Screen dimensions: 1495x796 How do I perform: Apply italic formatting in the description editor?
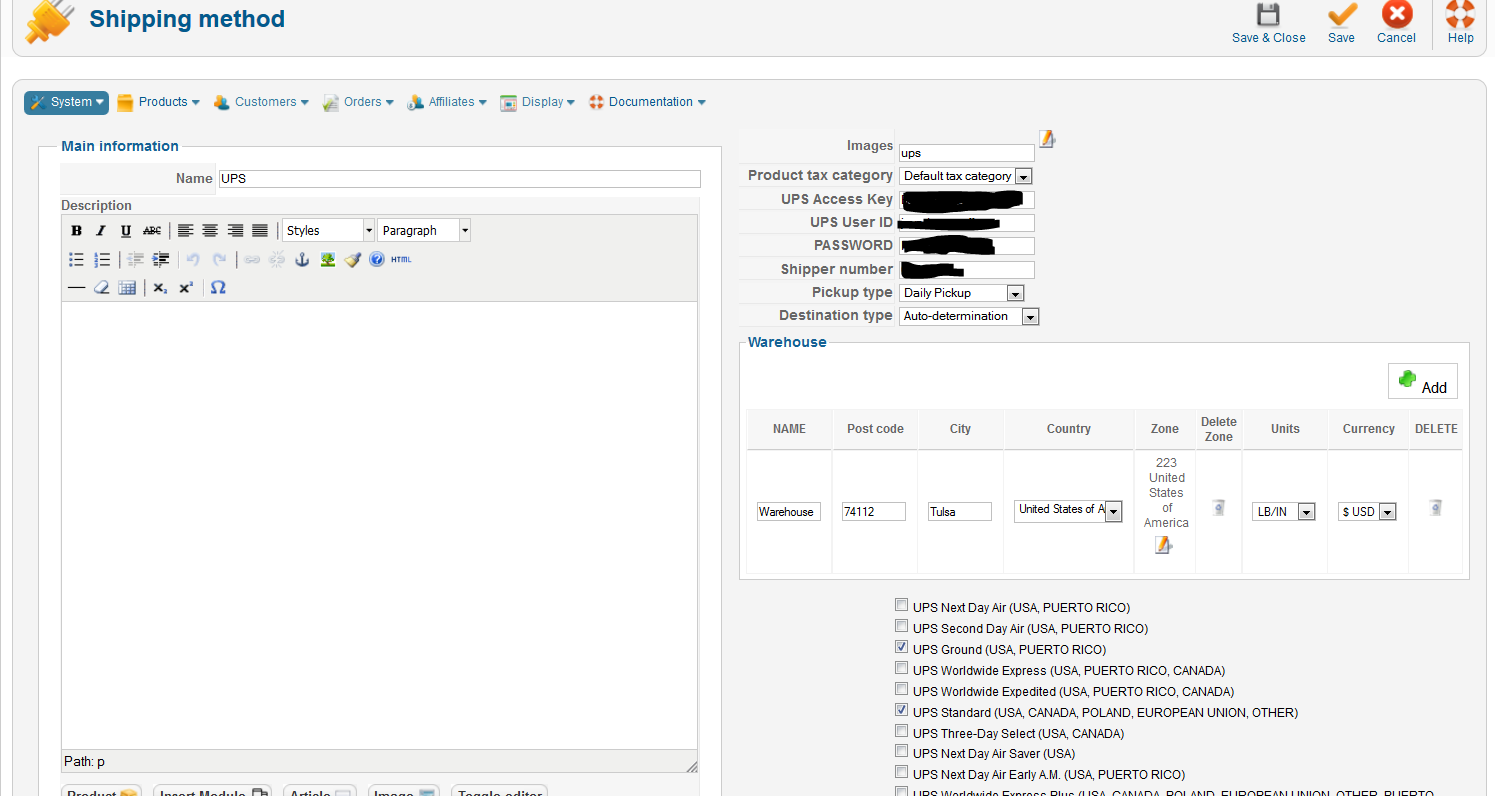click(101, 231)
